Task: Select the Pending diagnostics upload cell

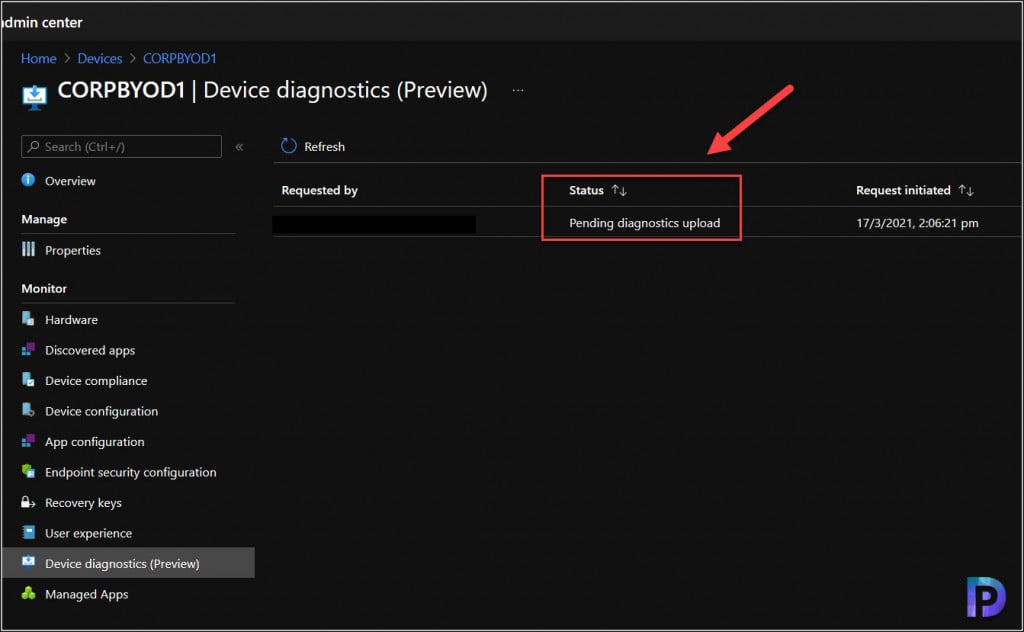Action: click(645, 223)
